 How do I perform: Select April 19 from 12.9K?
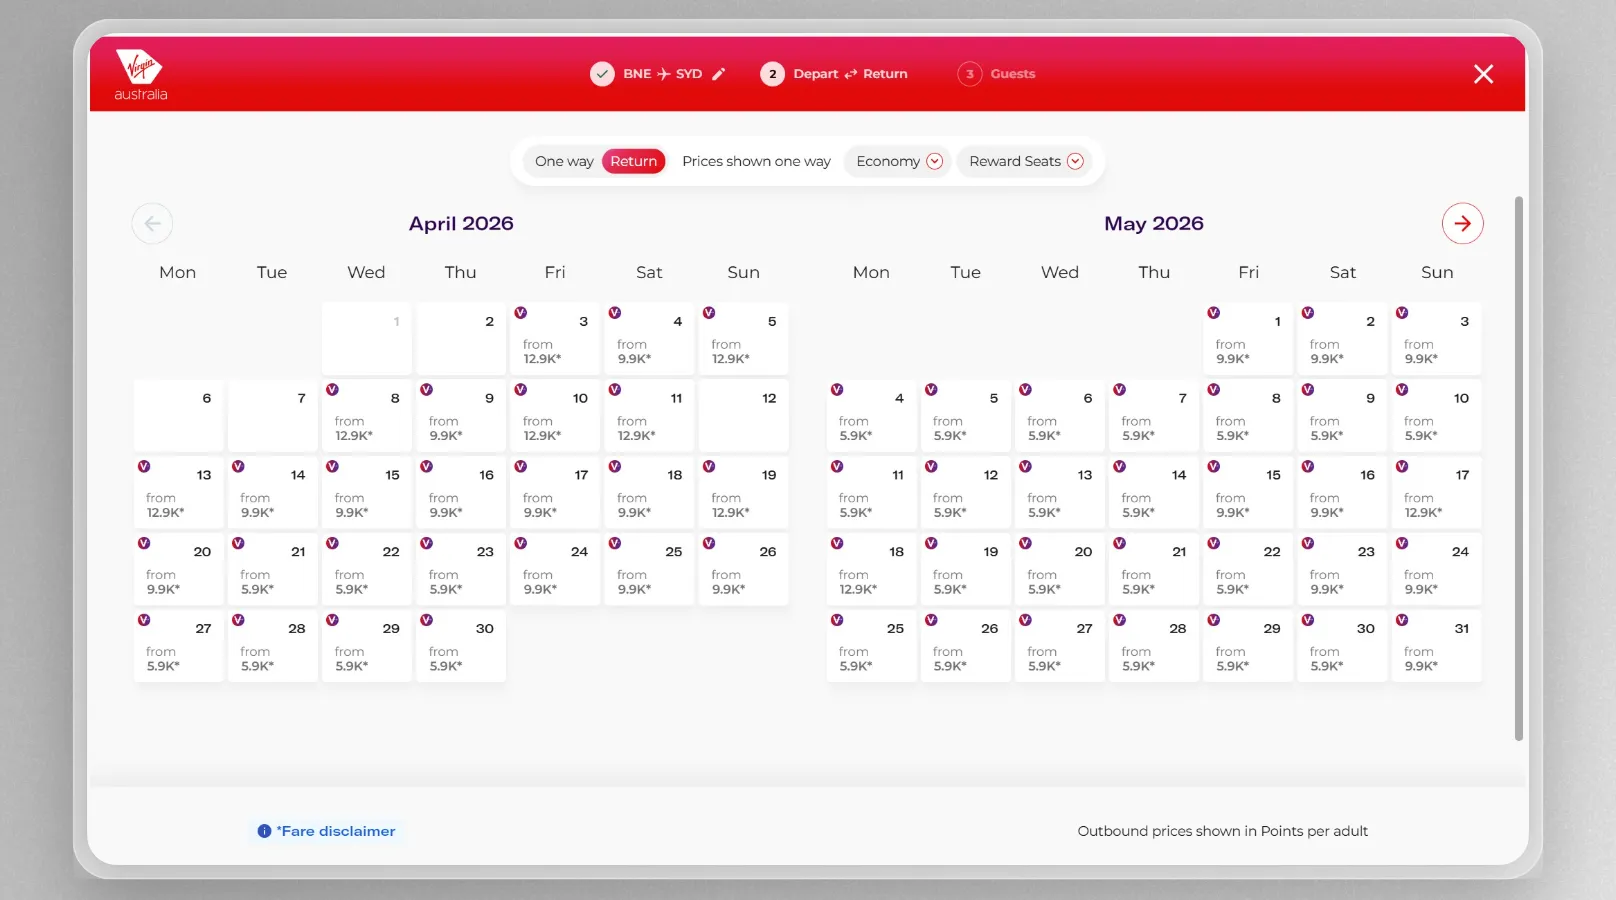[x=744, y=493]
